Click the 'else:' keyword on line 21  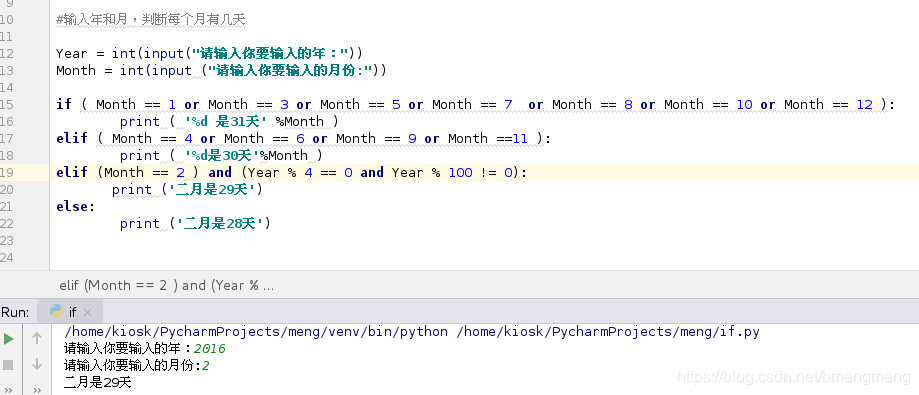(76, 206)
